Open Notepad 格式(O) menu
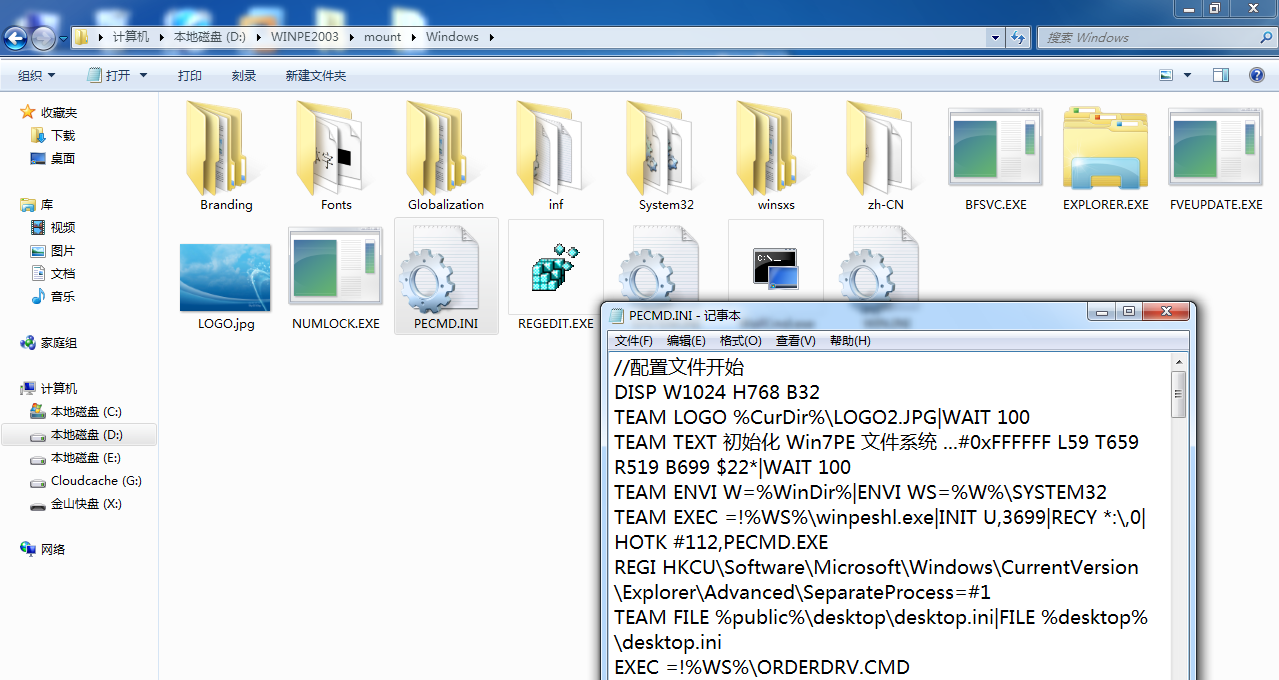 (740, 341)
